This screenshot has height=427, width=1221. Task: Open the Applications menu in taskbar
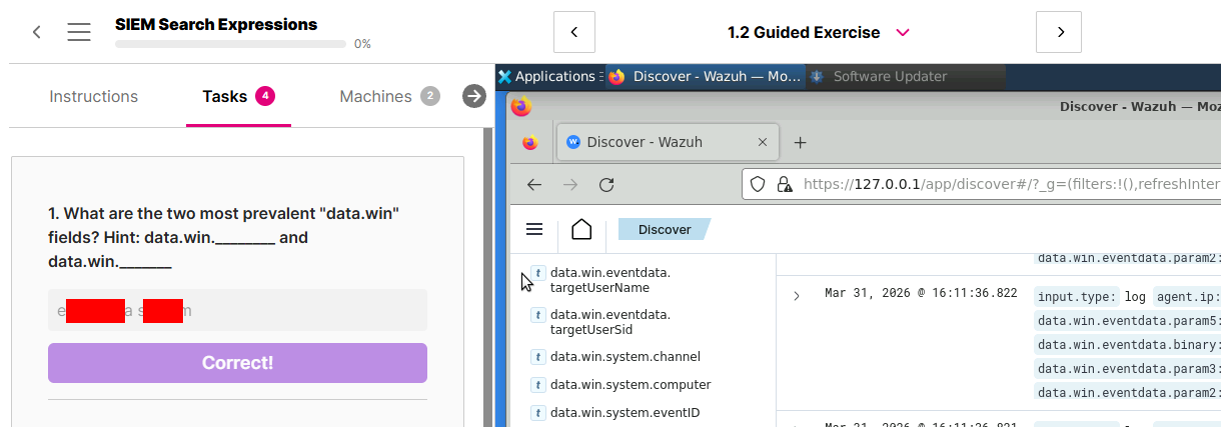[546, 76]
